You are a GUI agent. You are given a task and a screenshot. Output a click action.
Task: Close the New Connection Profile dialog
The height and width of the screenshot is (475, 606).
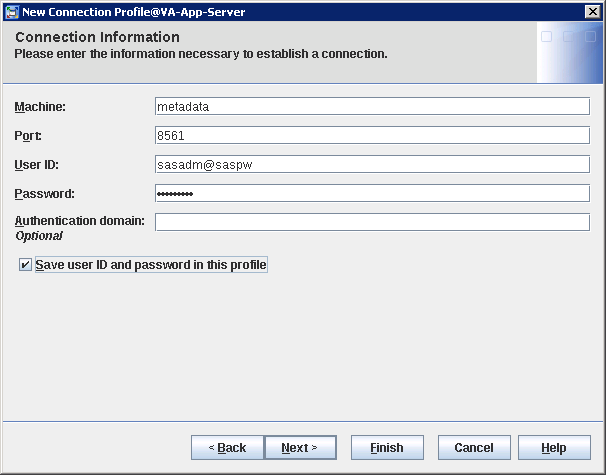coord(592,11)
